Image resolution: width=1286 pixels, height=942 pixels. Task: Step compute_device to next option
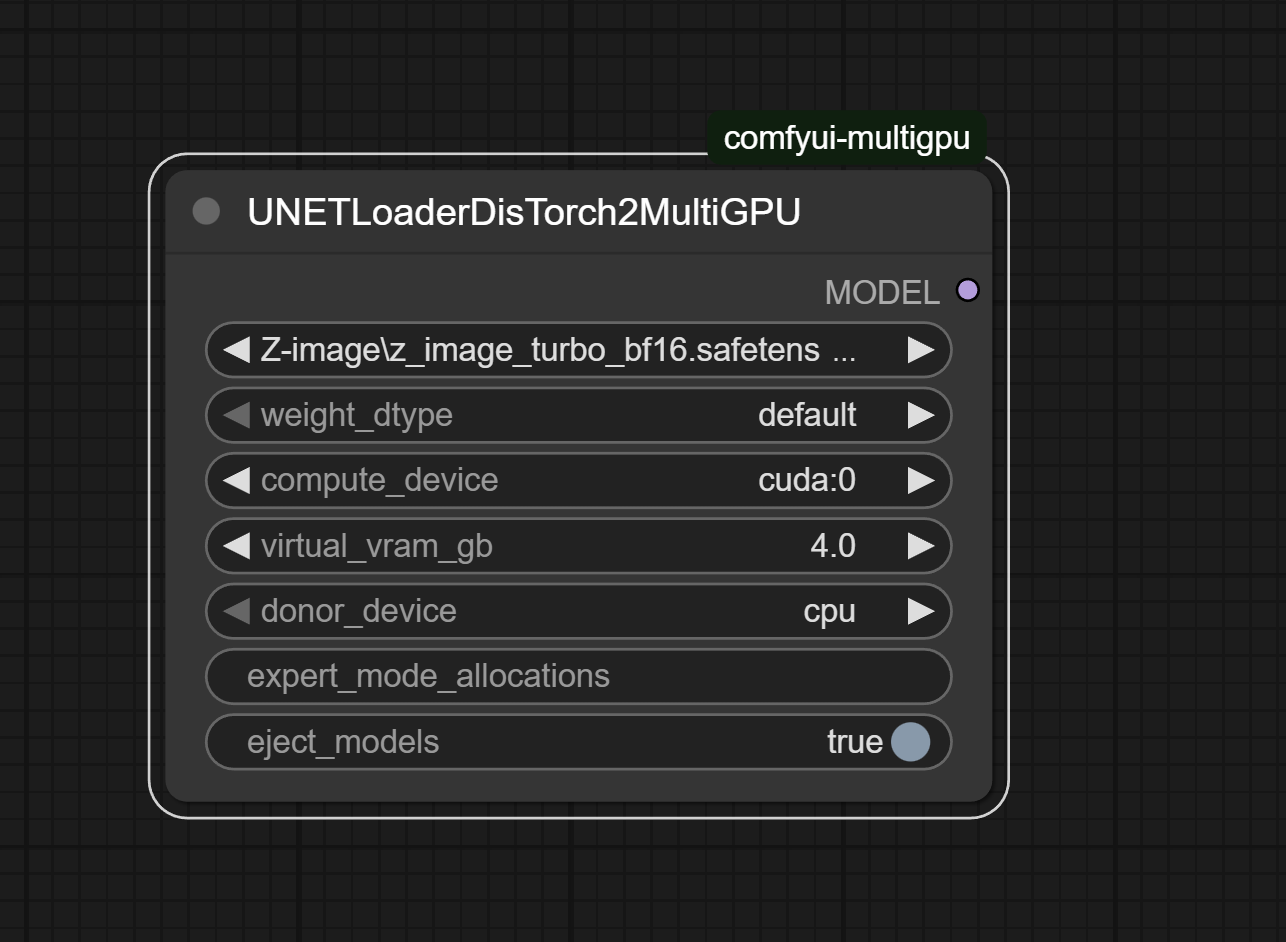(920, 480)
